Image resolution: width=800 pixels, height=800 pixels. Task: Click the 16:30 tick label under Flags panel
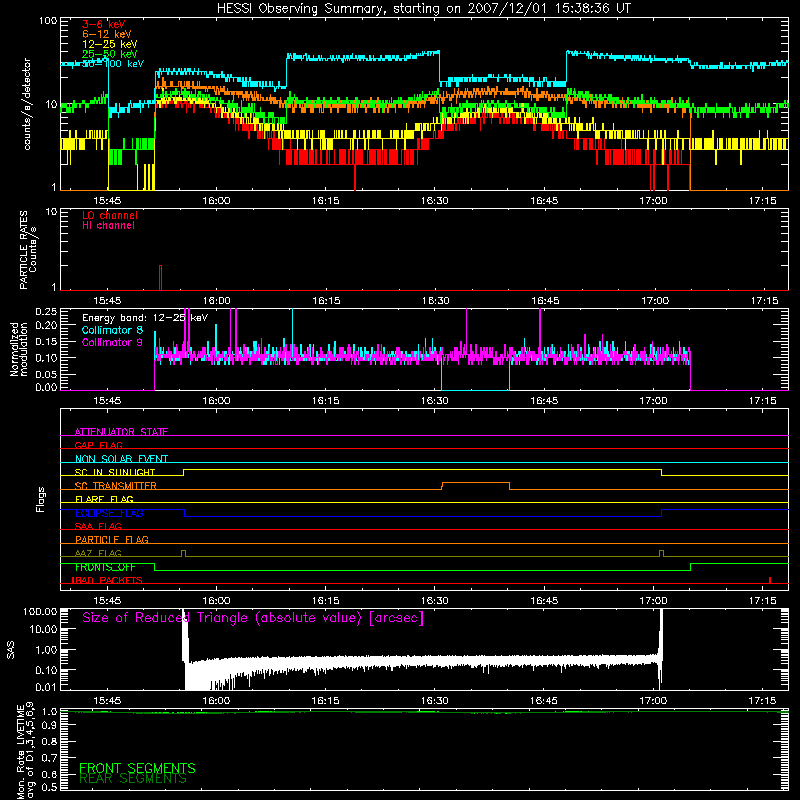coord(435,601)
